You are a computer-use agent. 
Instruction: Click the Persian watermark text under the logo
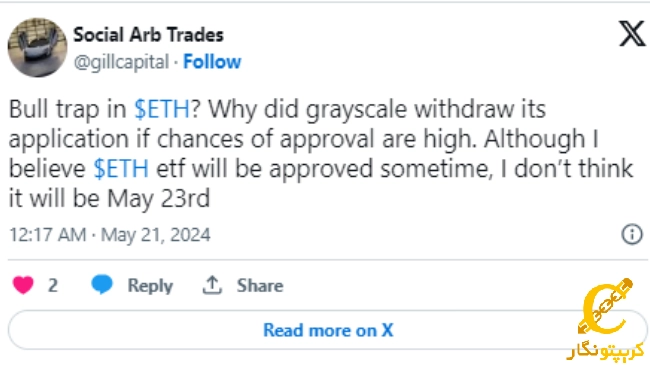click(x=605, y=350)
